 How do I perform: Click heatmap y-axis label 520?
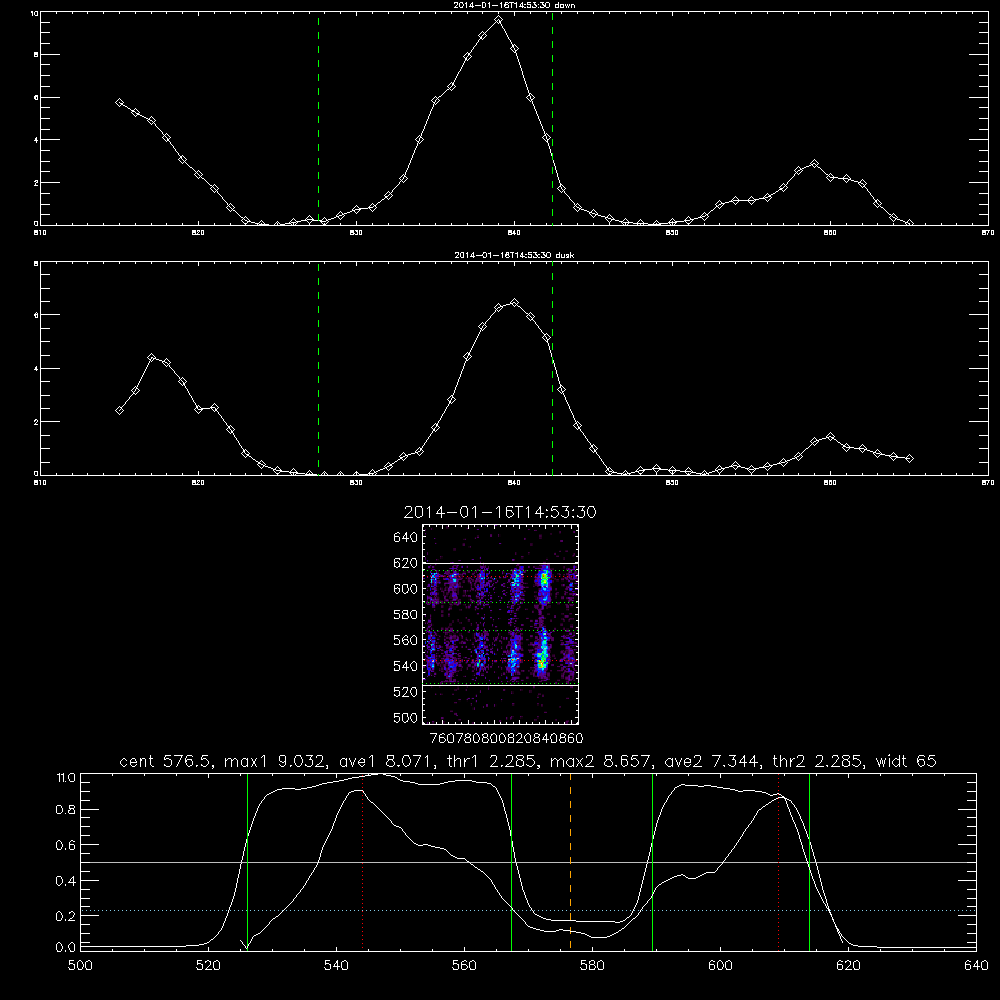405,692
